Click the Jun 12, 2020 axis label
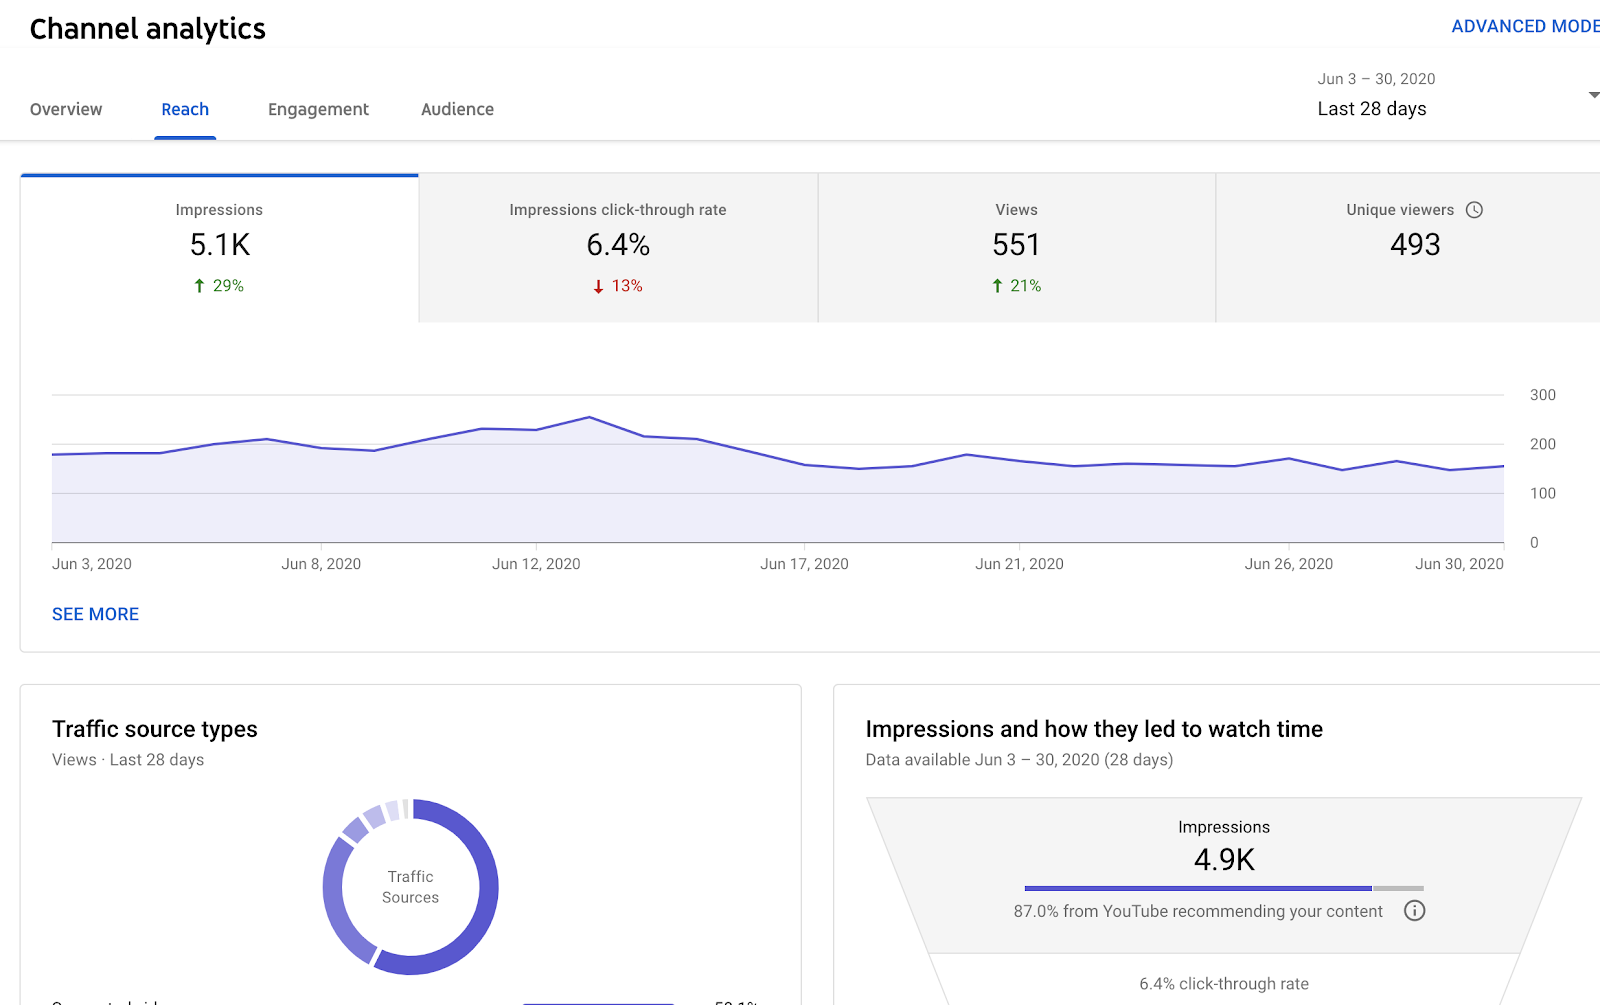The width and height of the screenshot is (1600, 1005). pos(536,564)
